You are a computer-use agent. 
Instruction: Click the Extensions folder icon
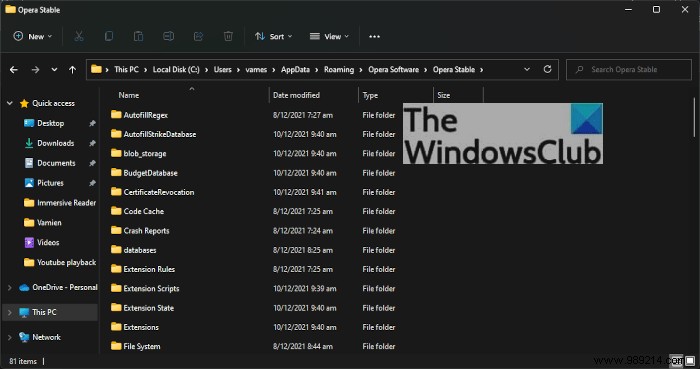pos(116,327)
